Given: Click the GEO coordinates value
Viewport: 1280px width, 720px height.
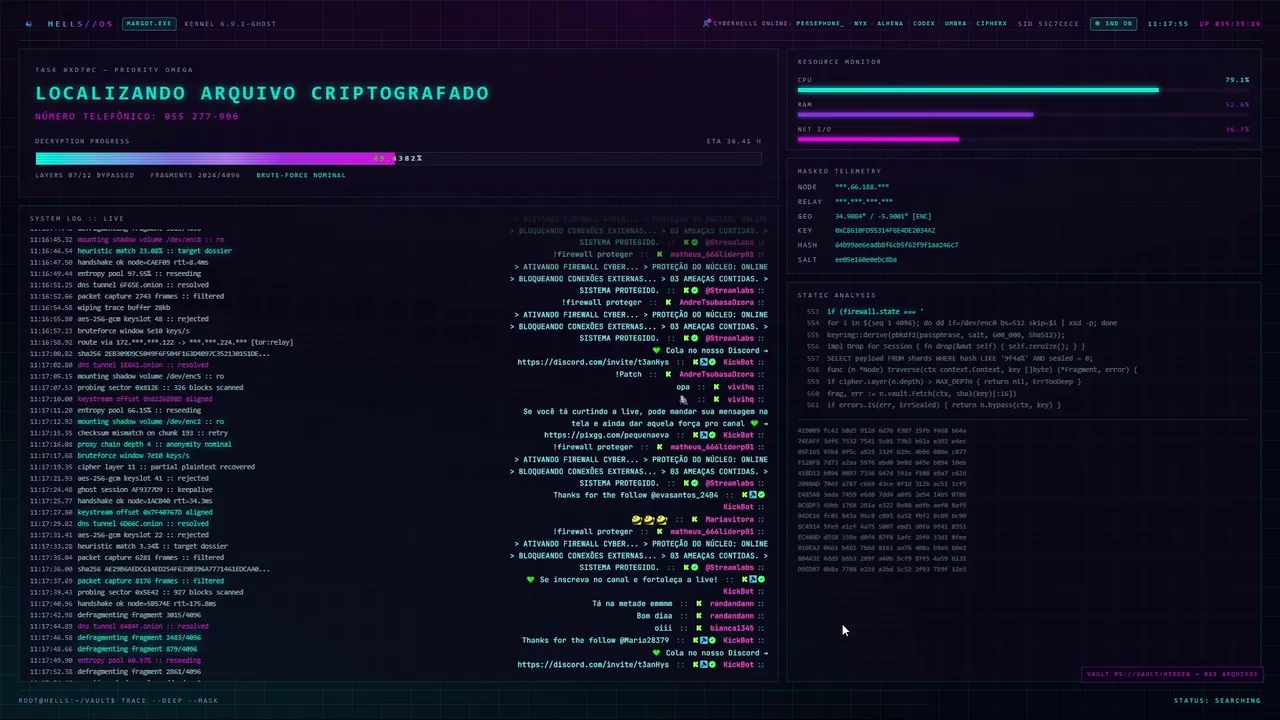Looking at the screenshot, I should click(883, 216).
